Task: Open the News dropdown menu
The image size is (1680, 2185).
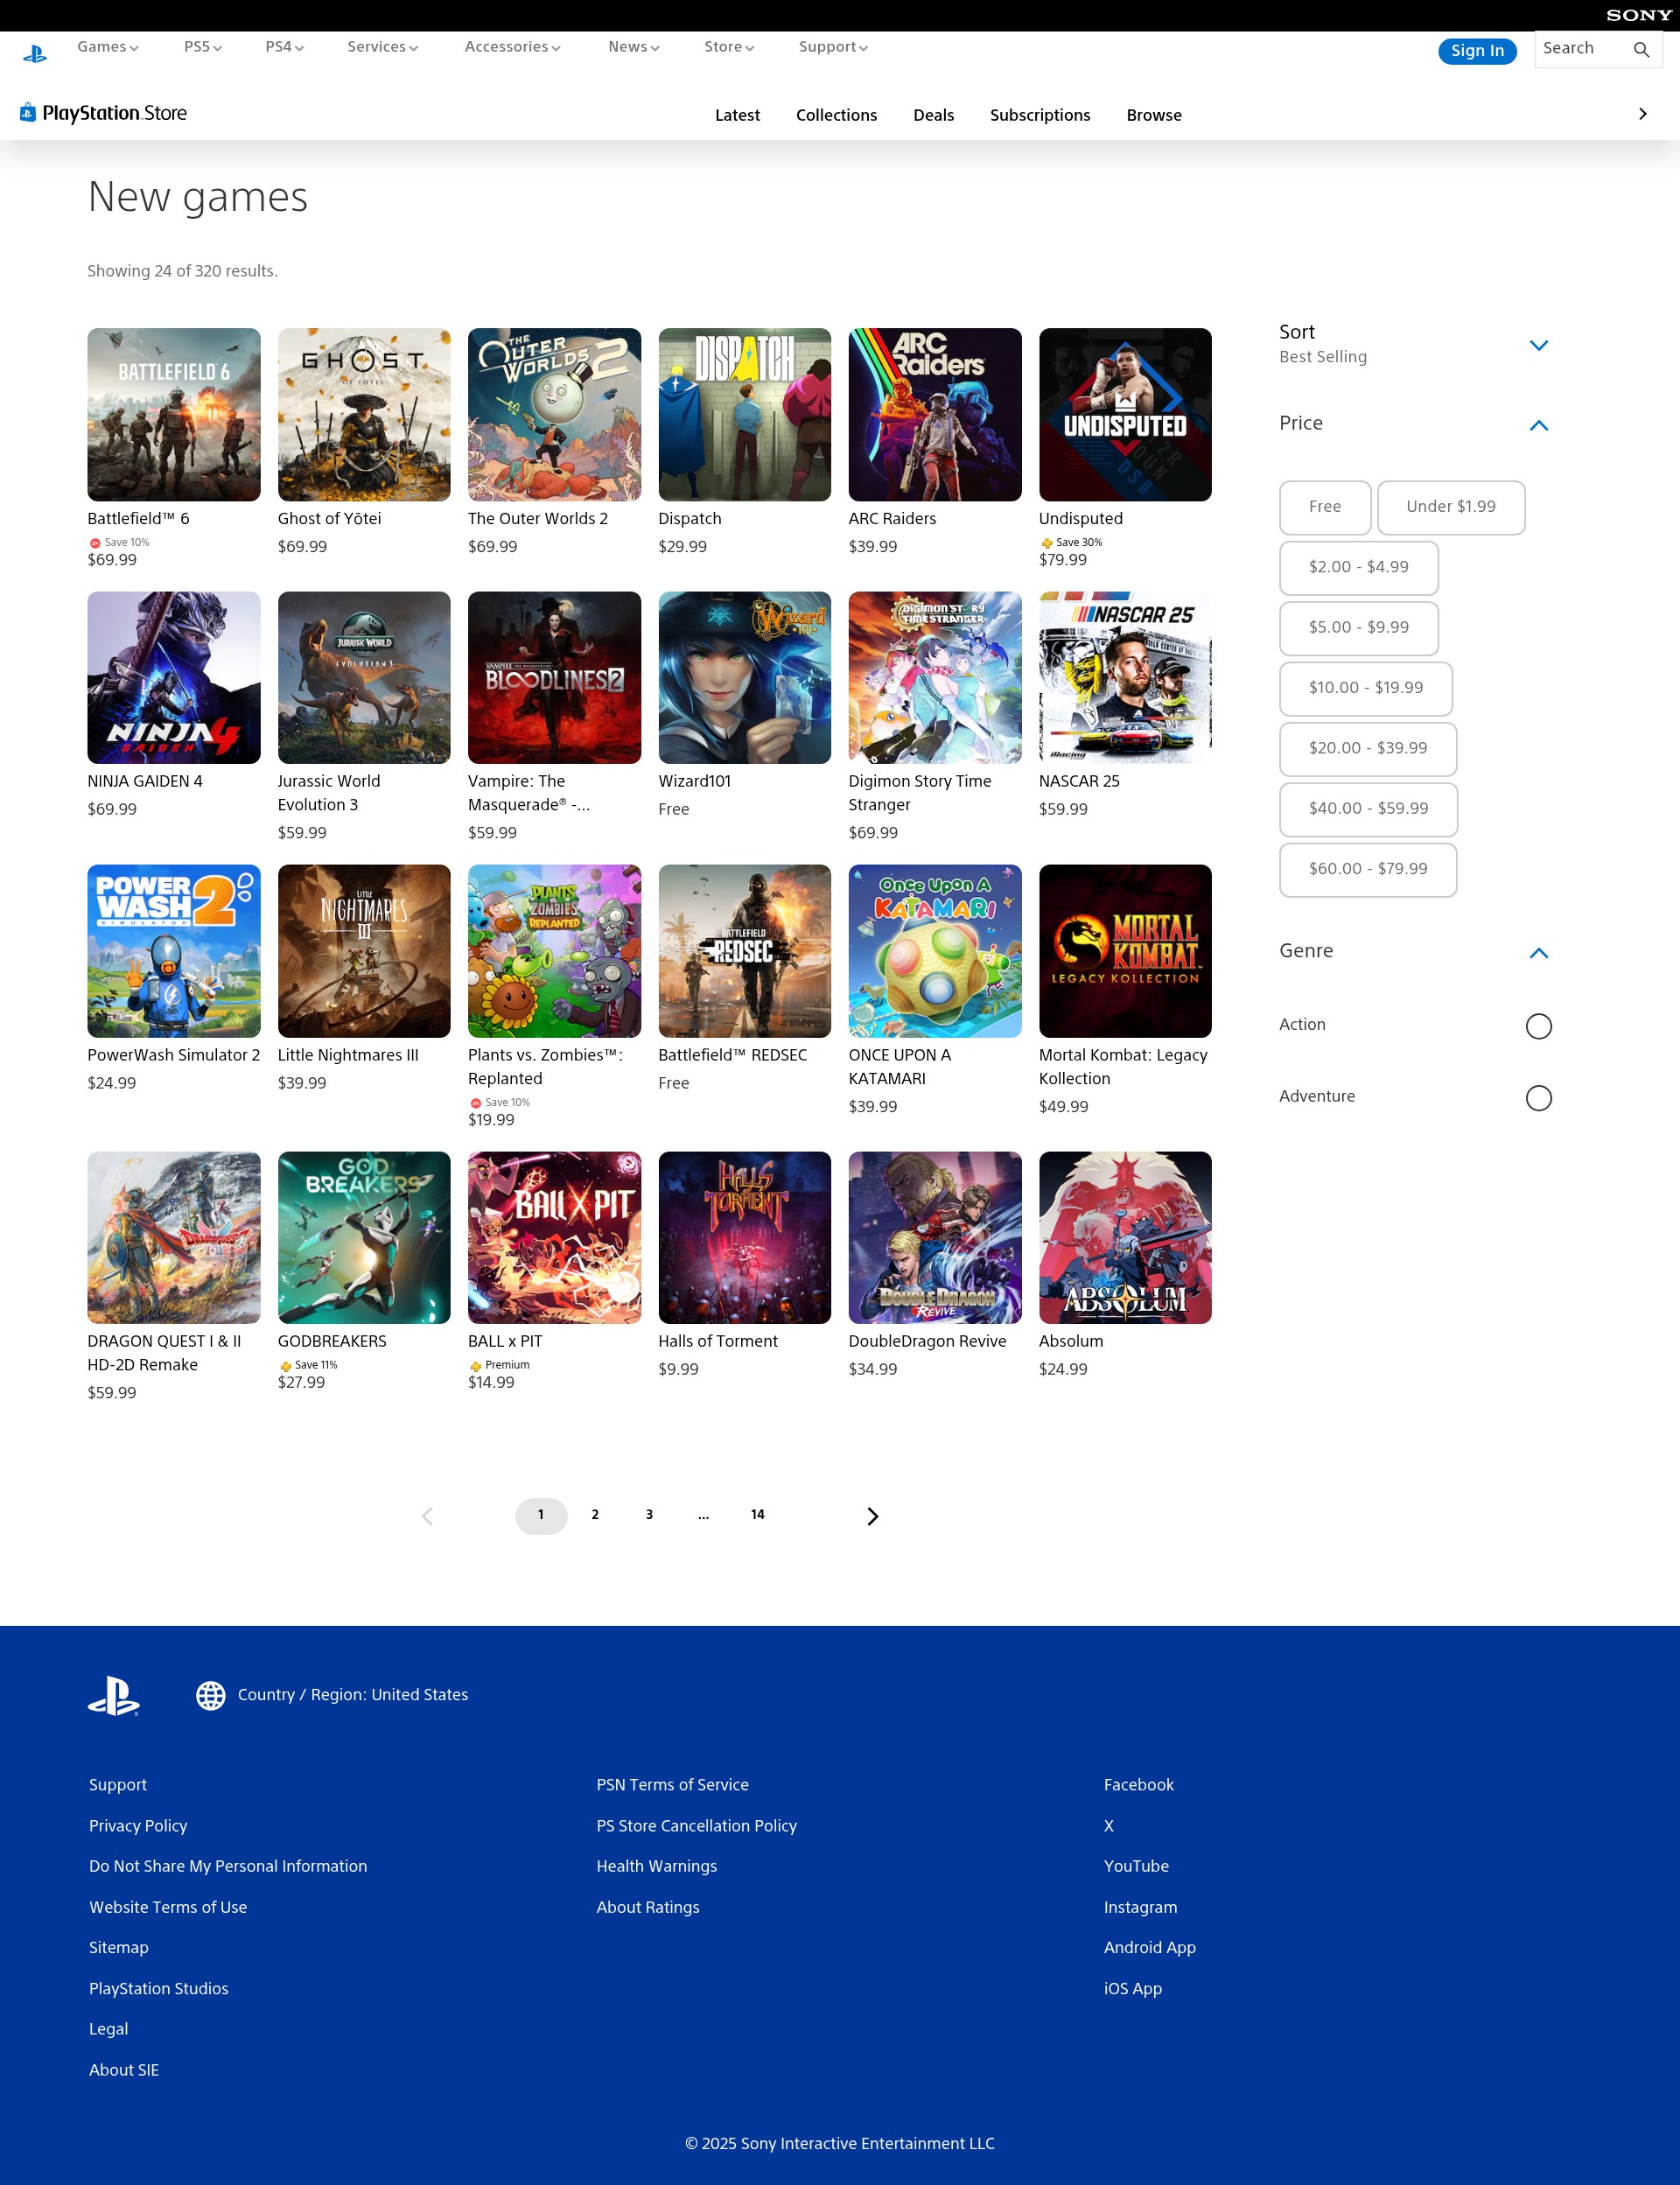Action: tap(634, 47)
